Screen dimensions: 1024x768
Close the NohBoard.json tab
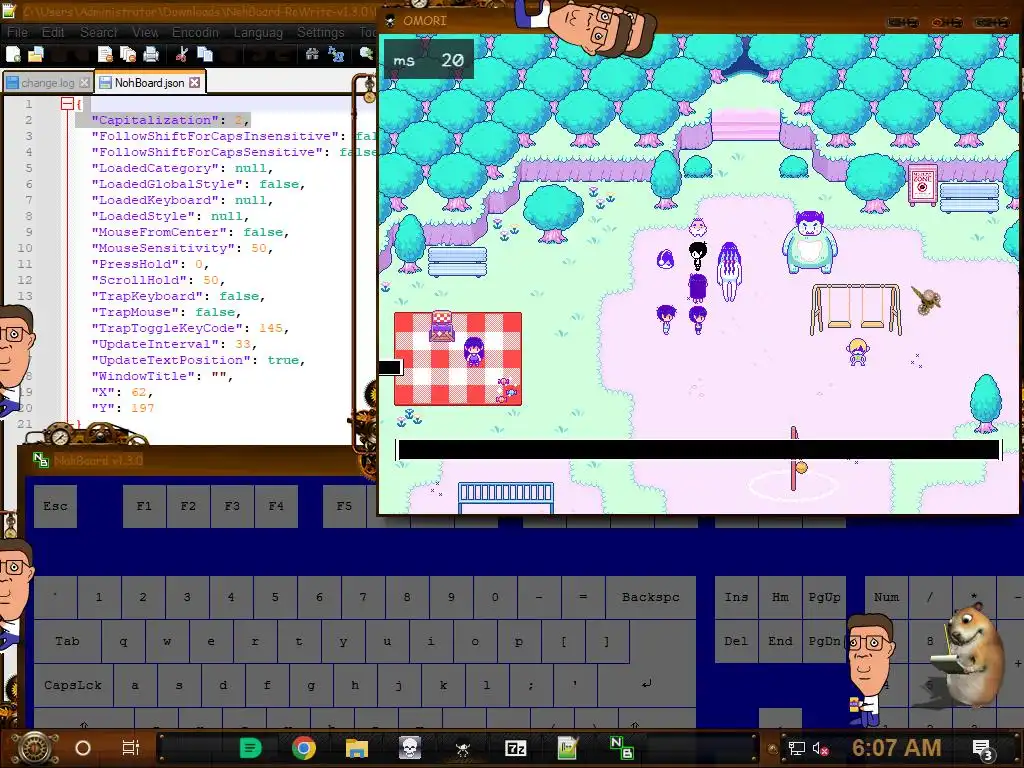pos(195,83)
